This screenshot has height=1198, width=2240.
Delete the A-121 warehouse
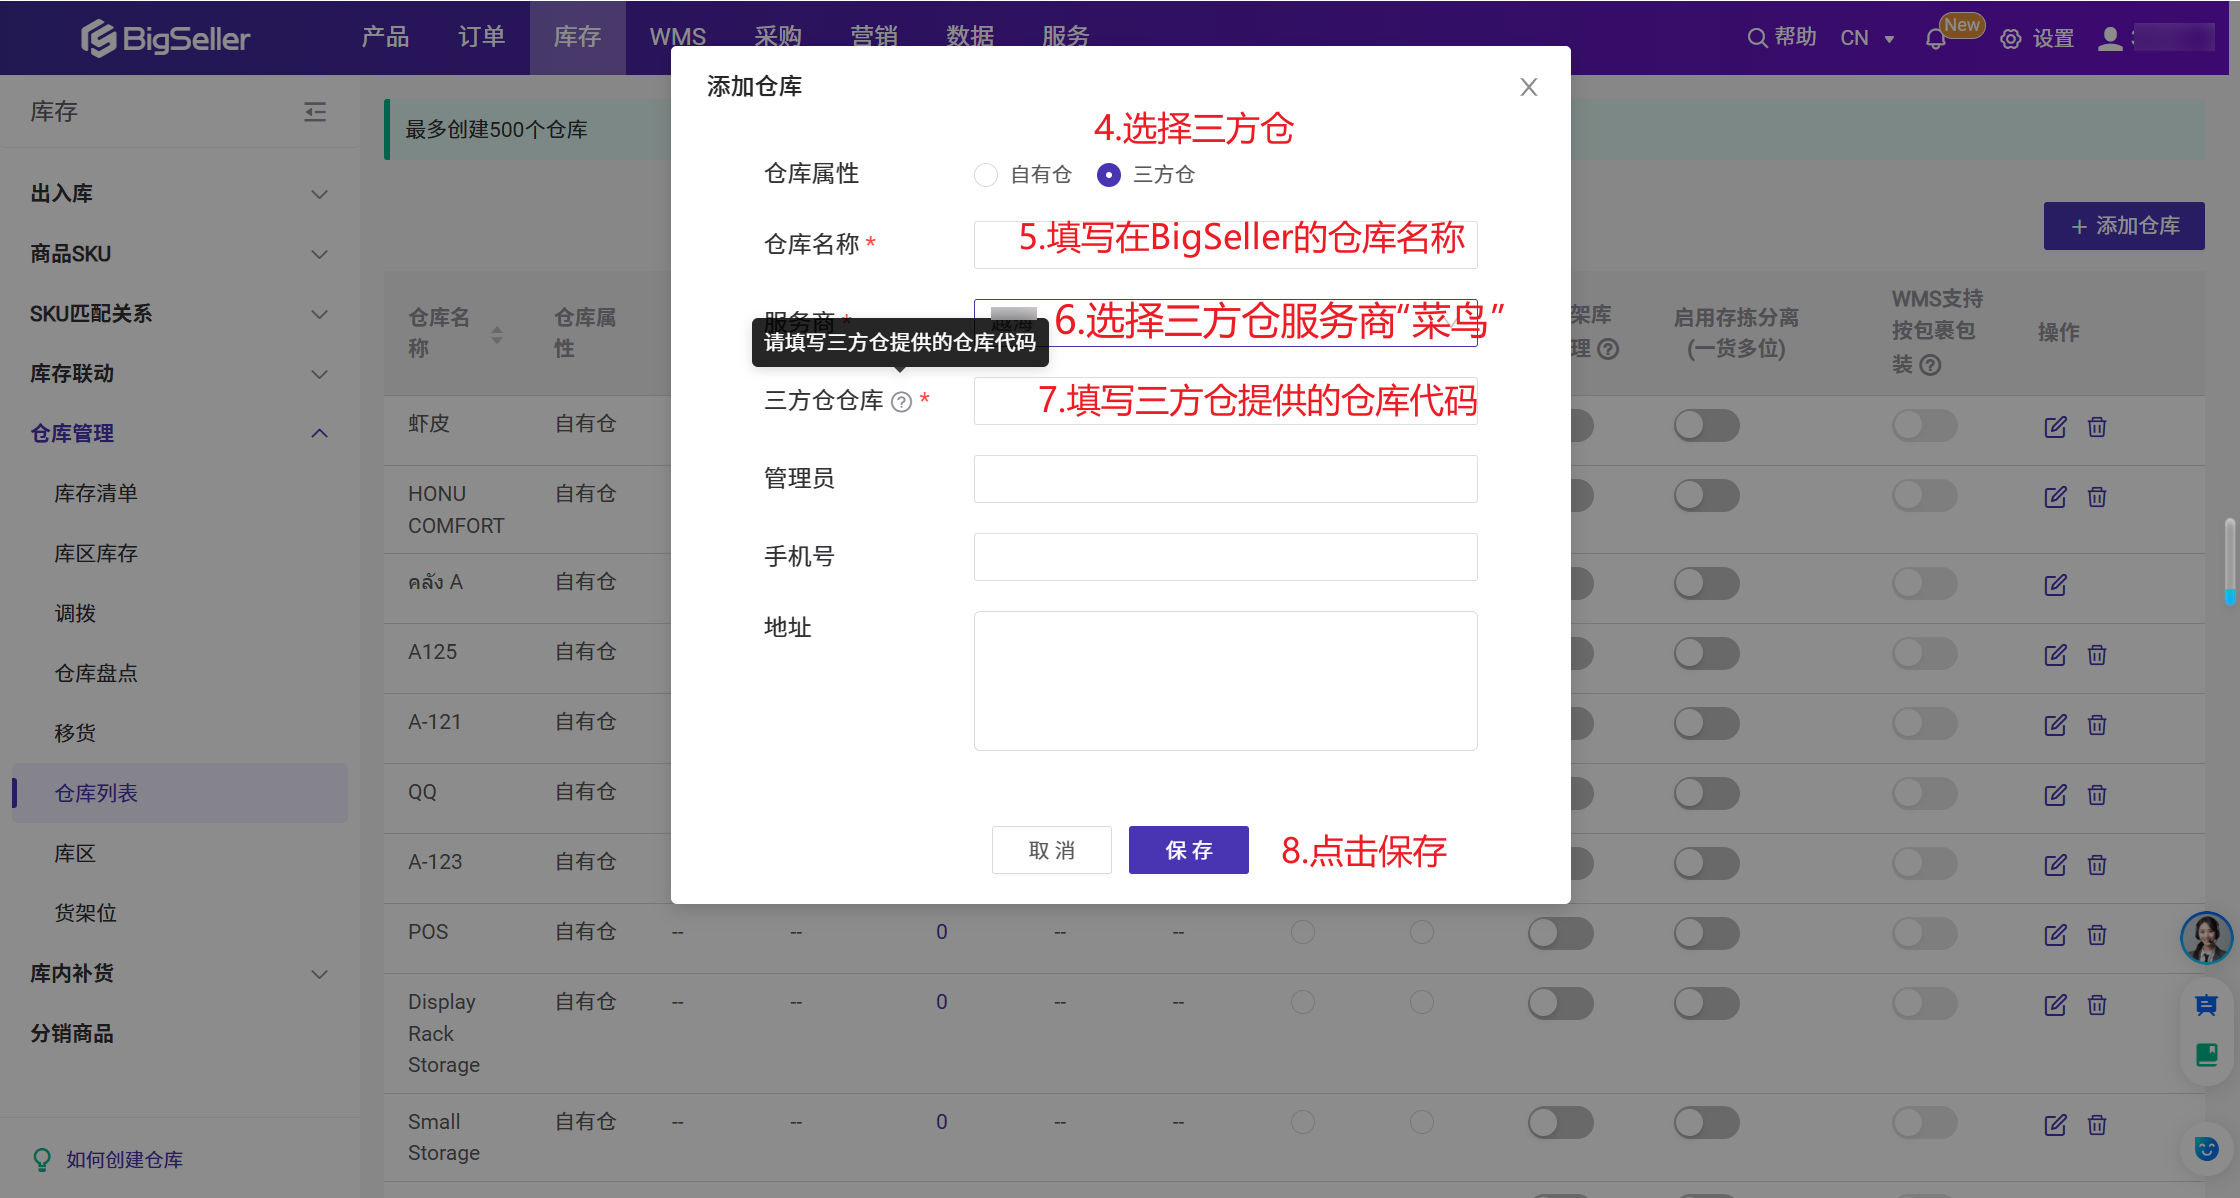(x=2097, y=725)
